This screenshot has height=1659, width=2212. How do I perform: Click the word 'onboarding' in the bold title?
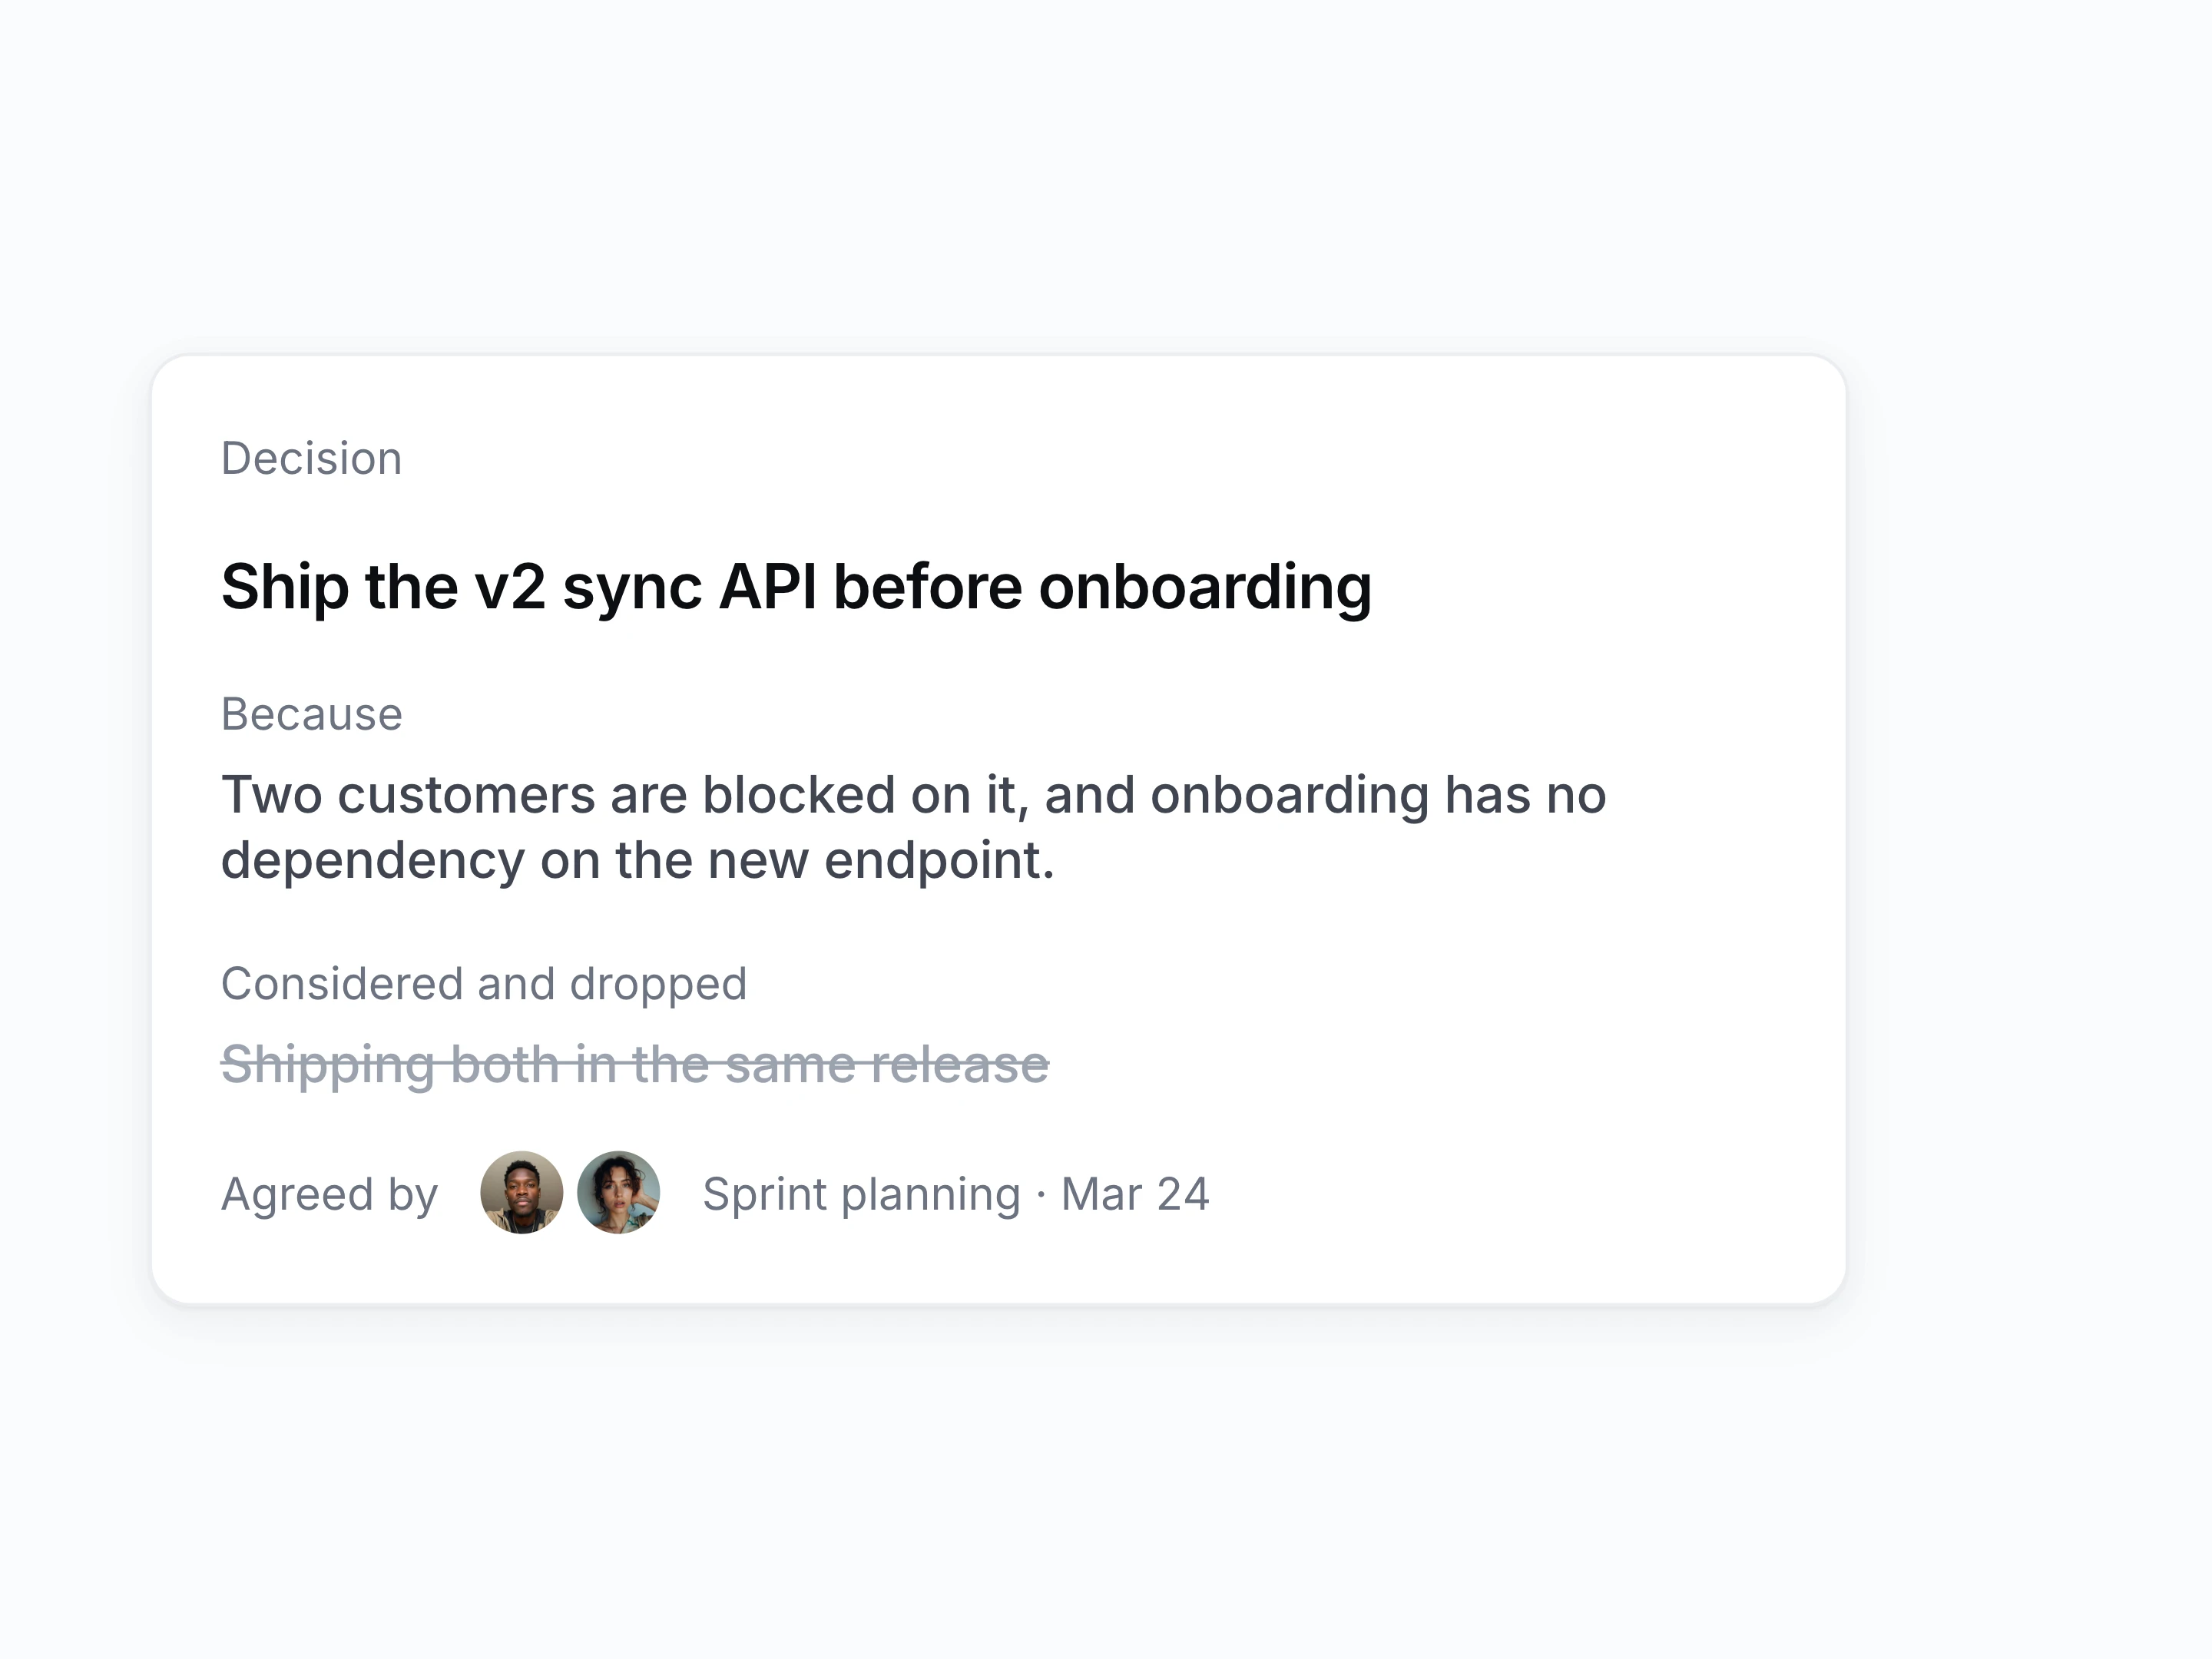pos(1205,587)
